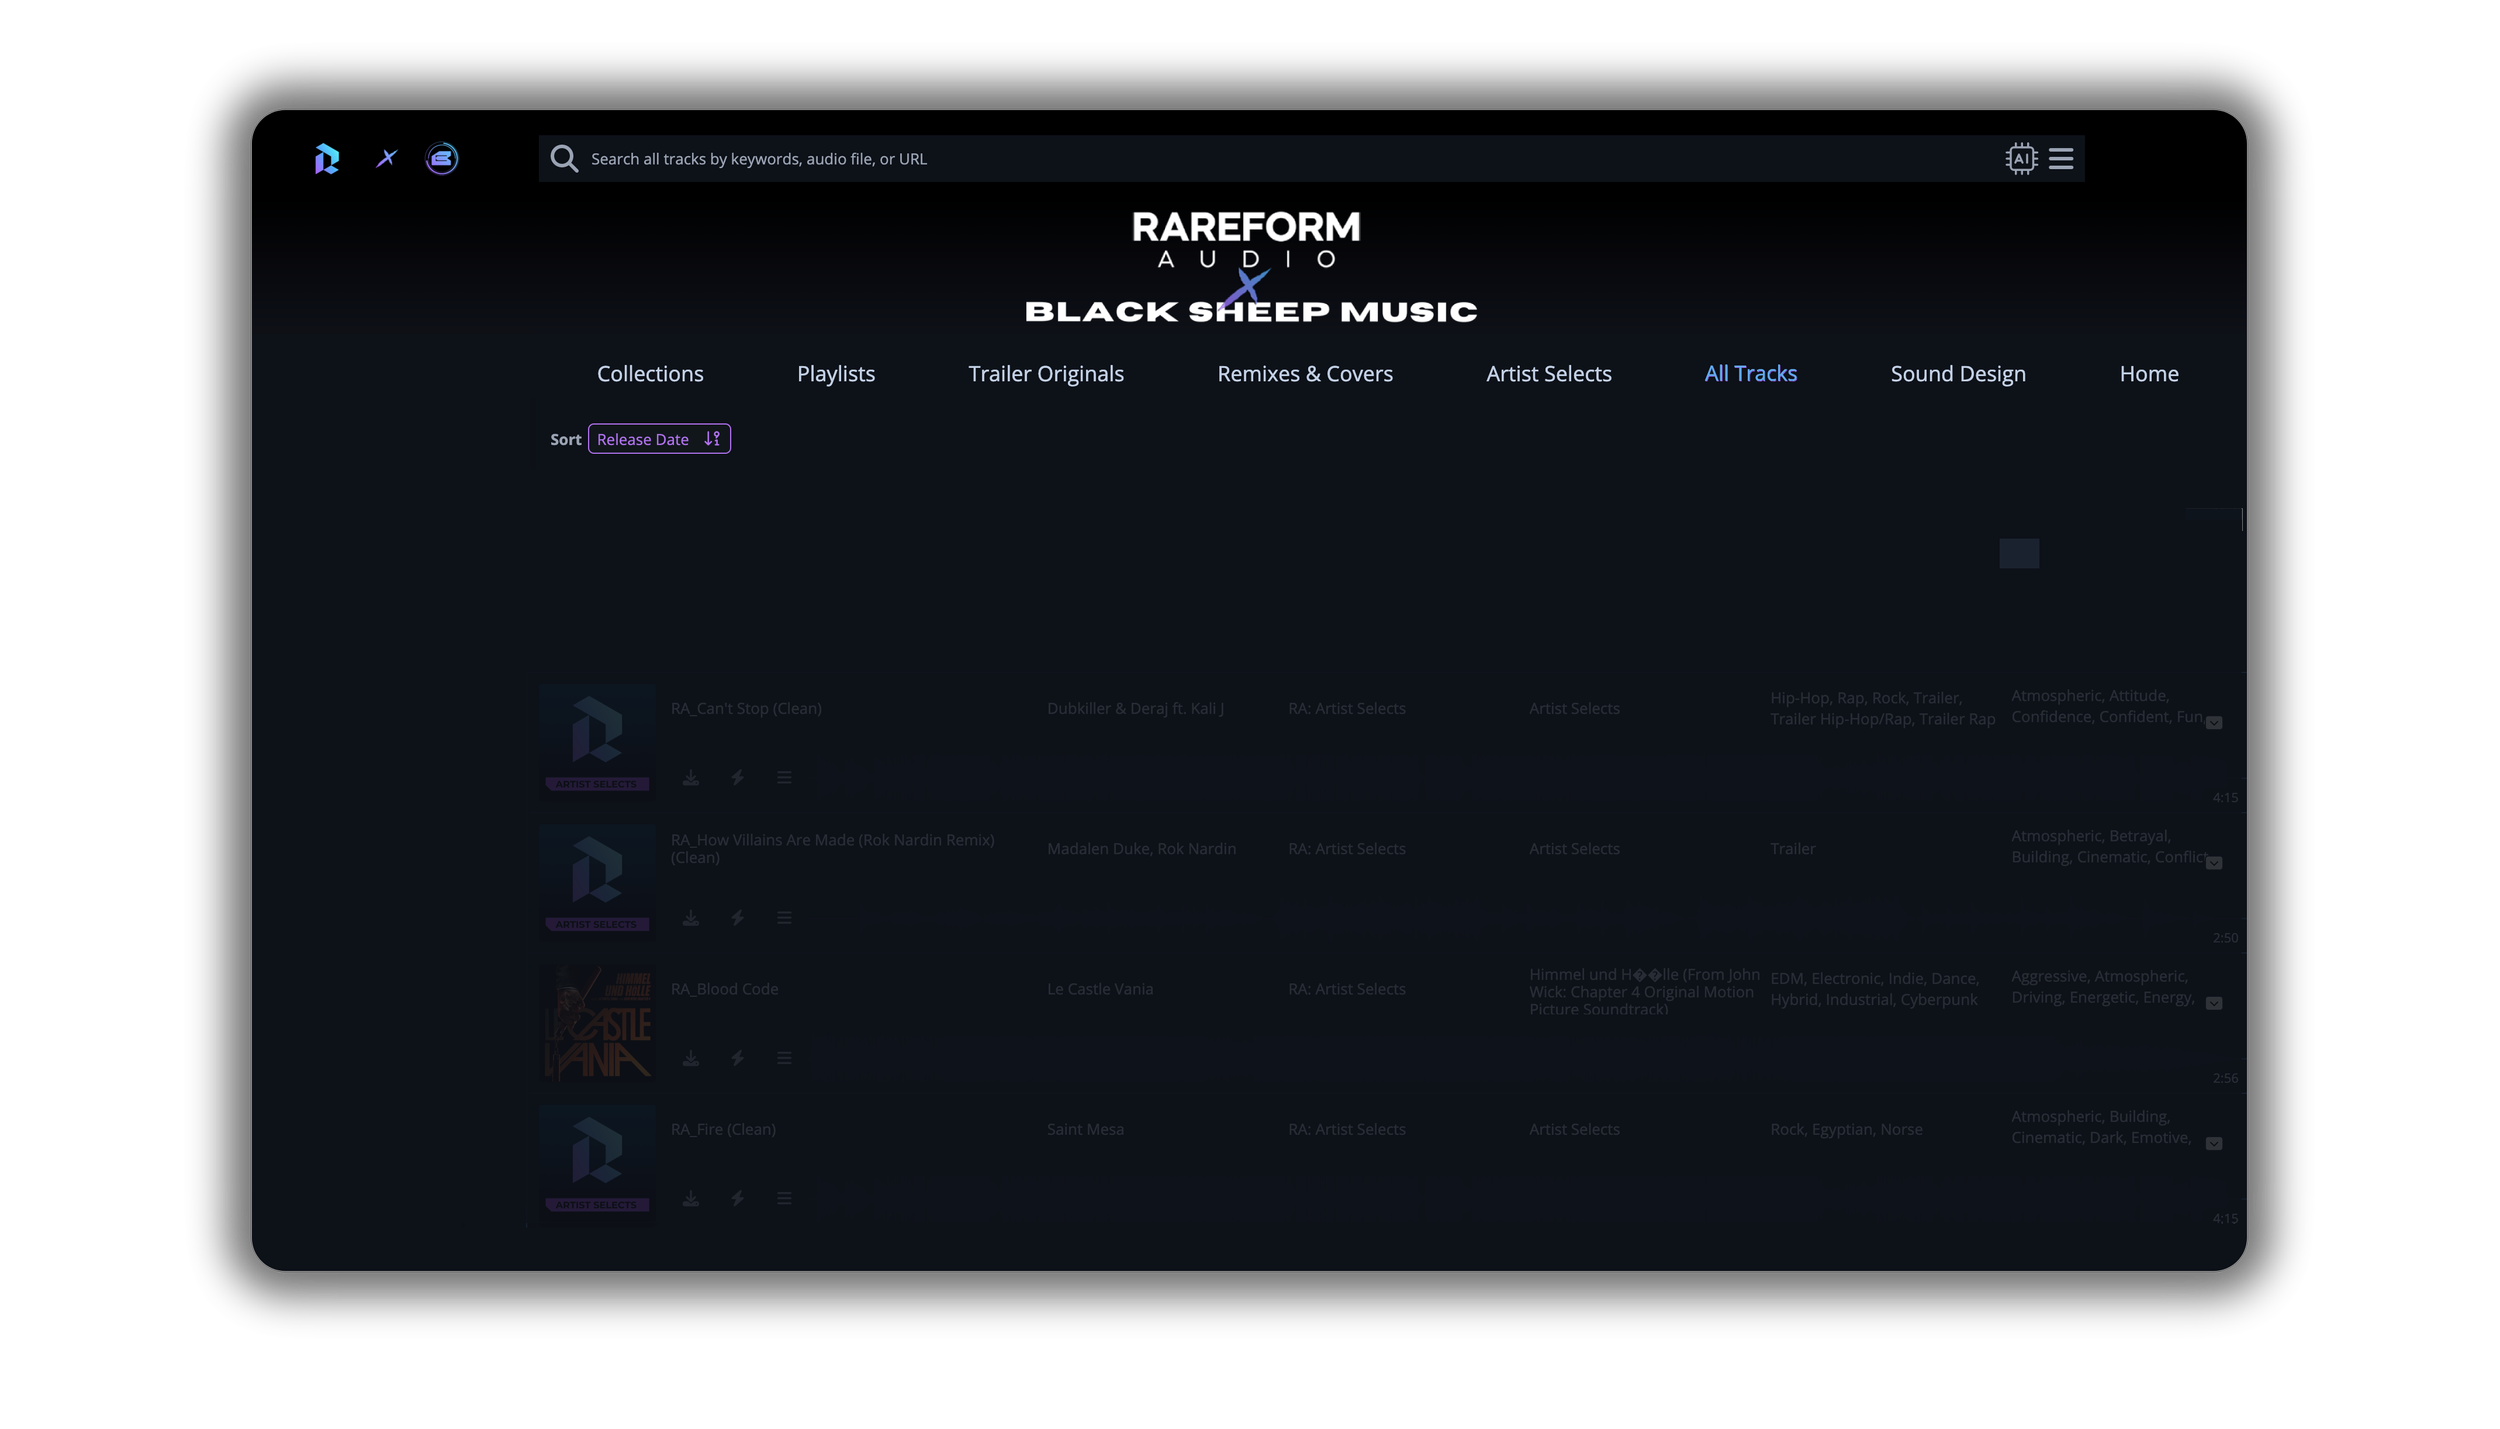Expand the mood tags for the RA_Blood Code row

point(2214,1004)
